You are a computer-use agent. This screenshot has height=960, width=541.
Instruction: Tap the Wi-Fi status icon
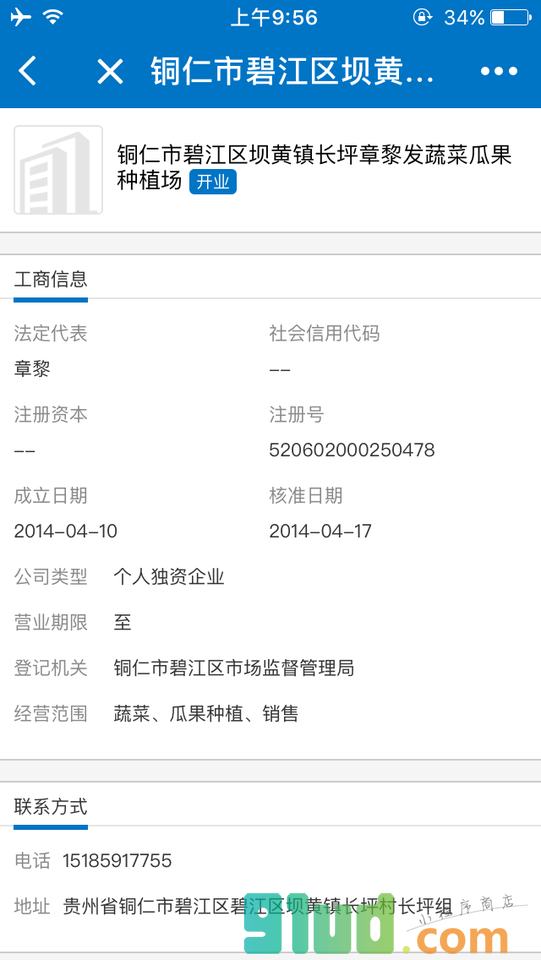[x=53, y=17]
